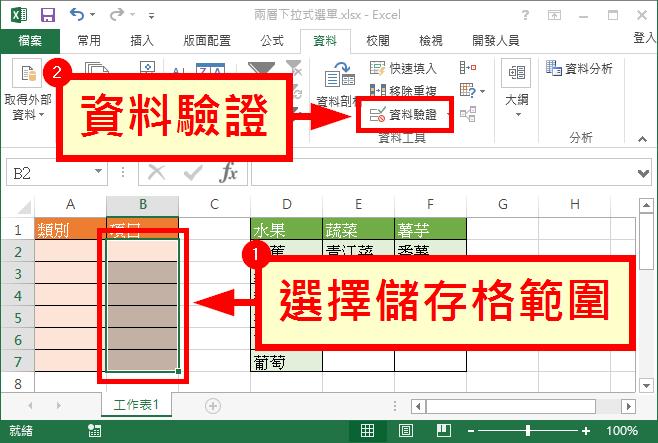Click the zoom out minus button
The height and width of the screenshot is (443, 658).
(x=471, y=431)
